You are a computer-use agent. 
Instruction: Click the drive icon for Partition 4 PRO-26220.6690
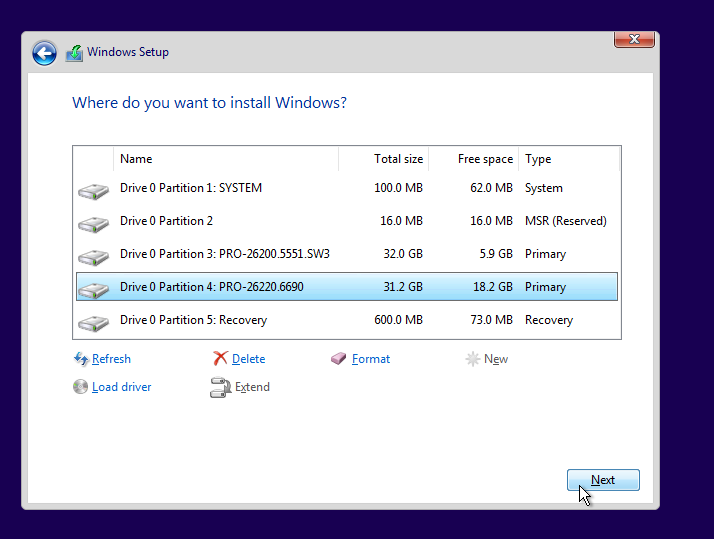(x=93, y=290)
